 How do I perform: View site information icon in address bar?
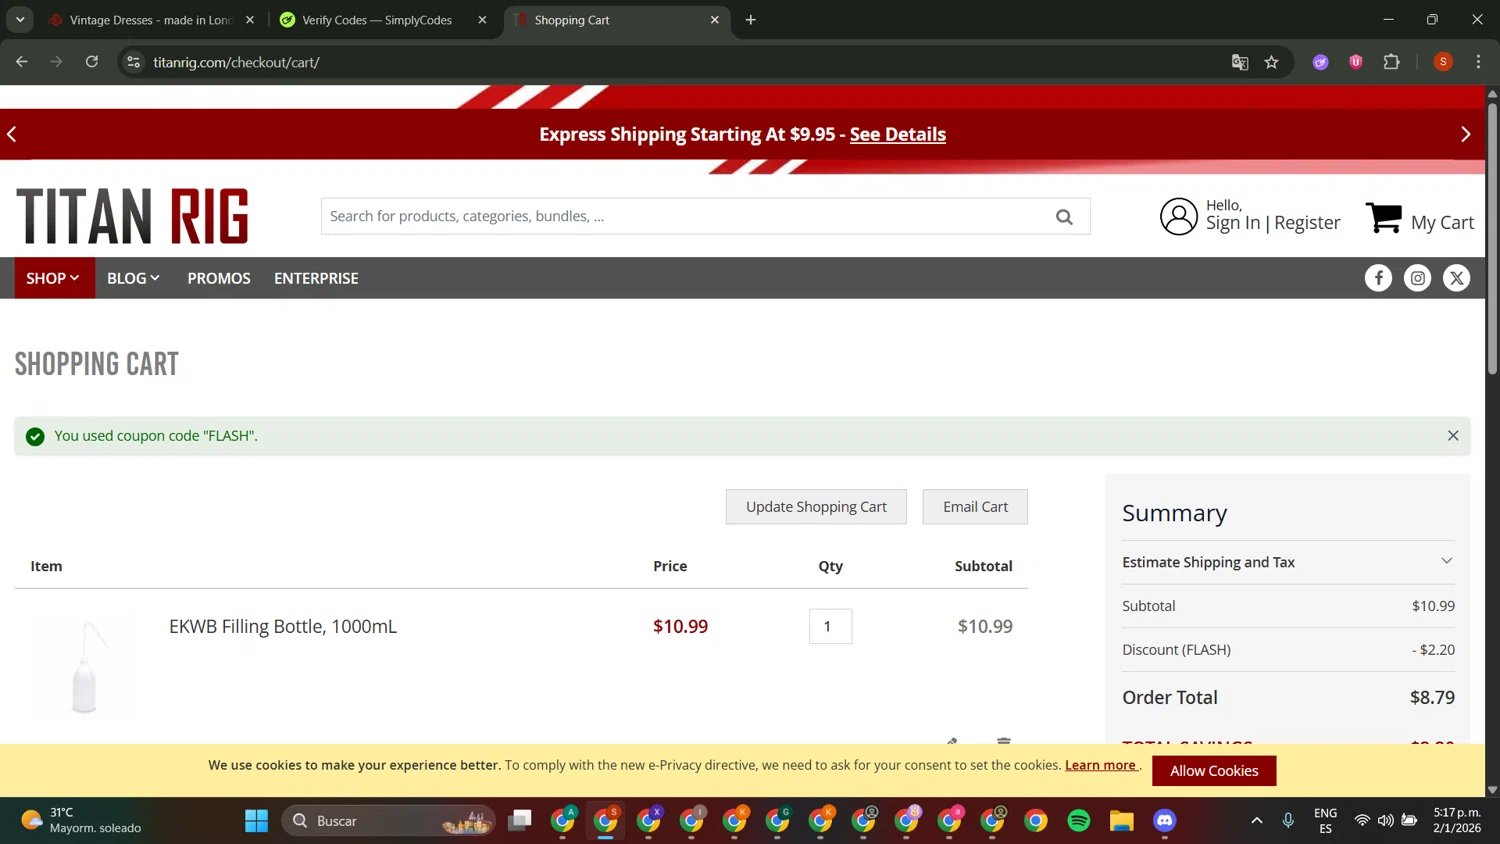[133, 62]
